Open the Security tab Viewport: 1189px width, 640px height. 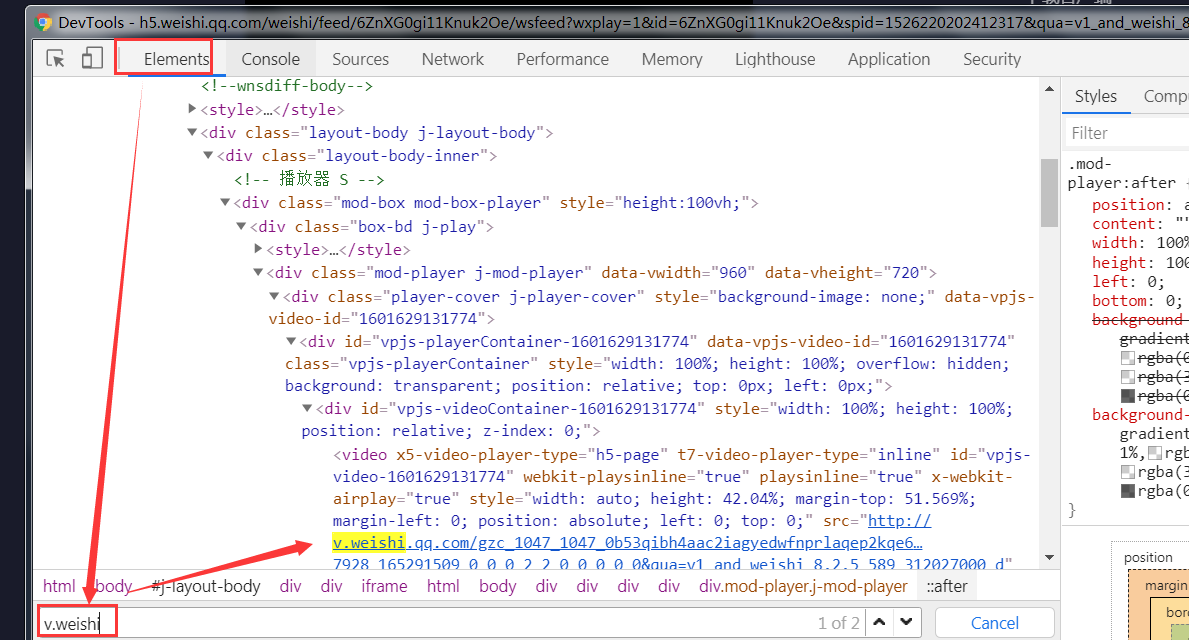(992, 59)
